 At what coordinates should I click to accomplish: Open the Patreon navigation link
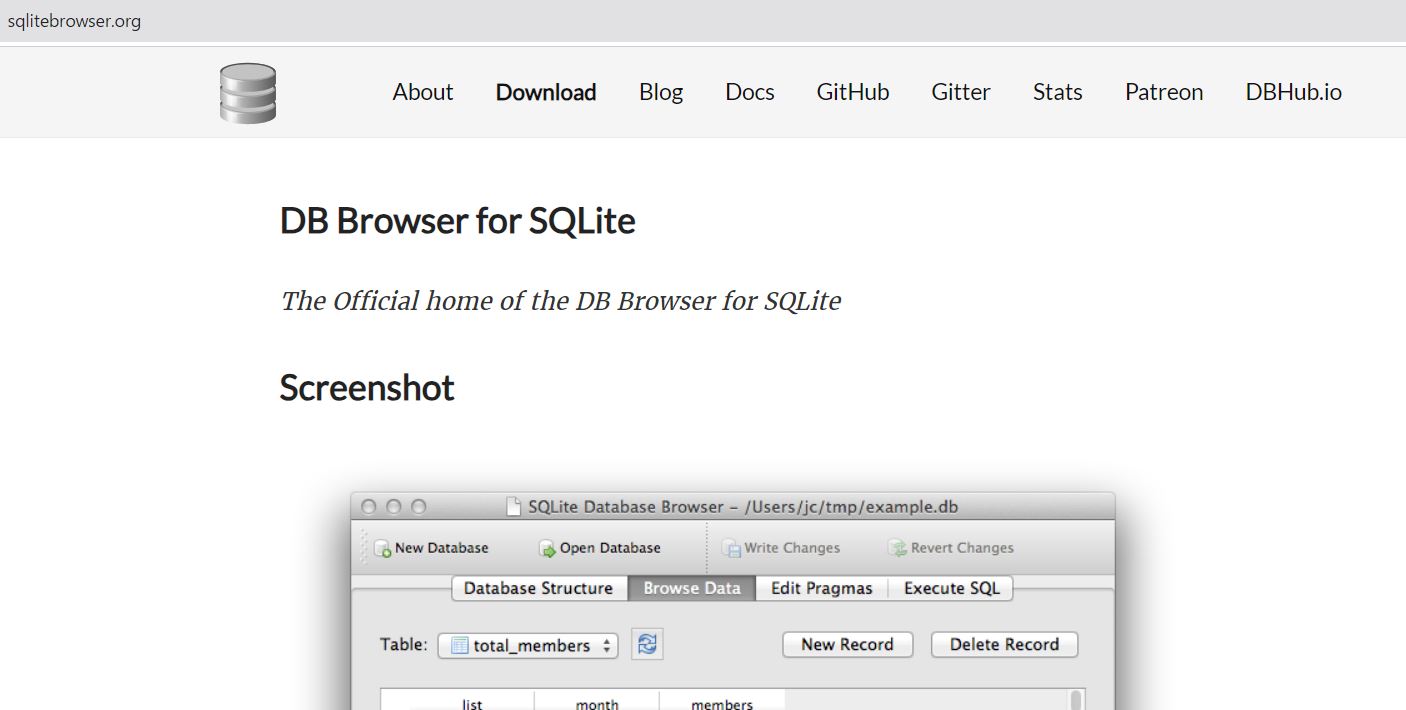point(1163,92)
